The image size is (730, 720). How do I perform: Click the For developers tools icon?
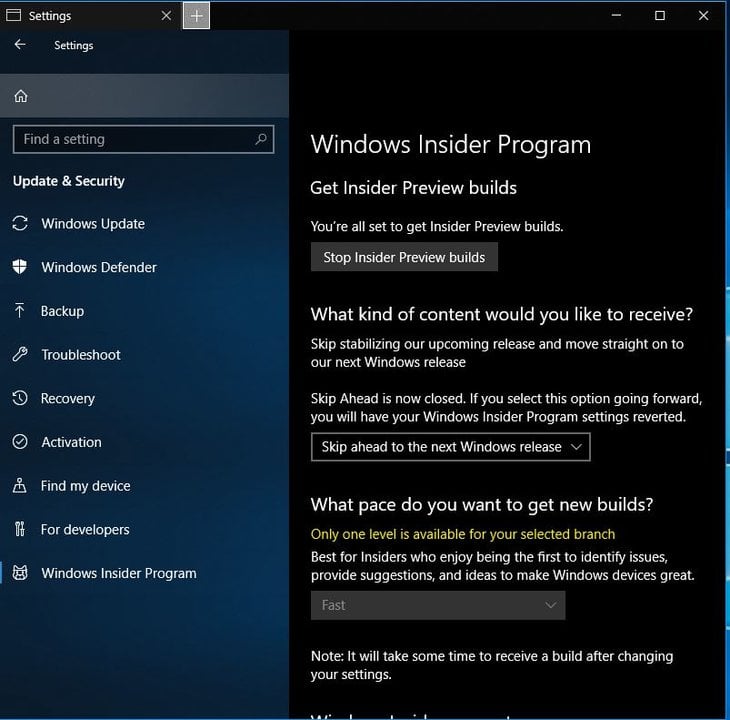tap(20, 529)
